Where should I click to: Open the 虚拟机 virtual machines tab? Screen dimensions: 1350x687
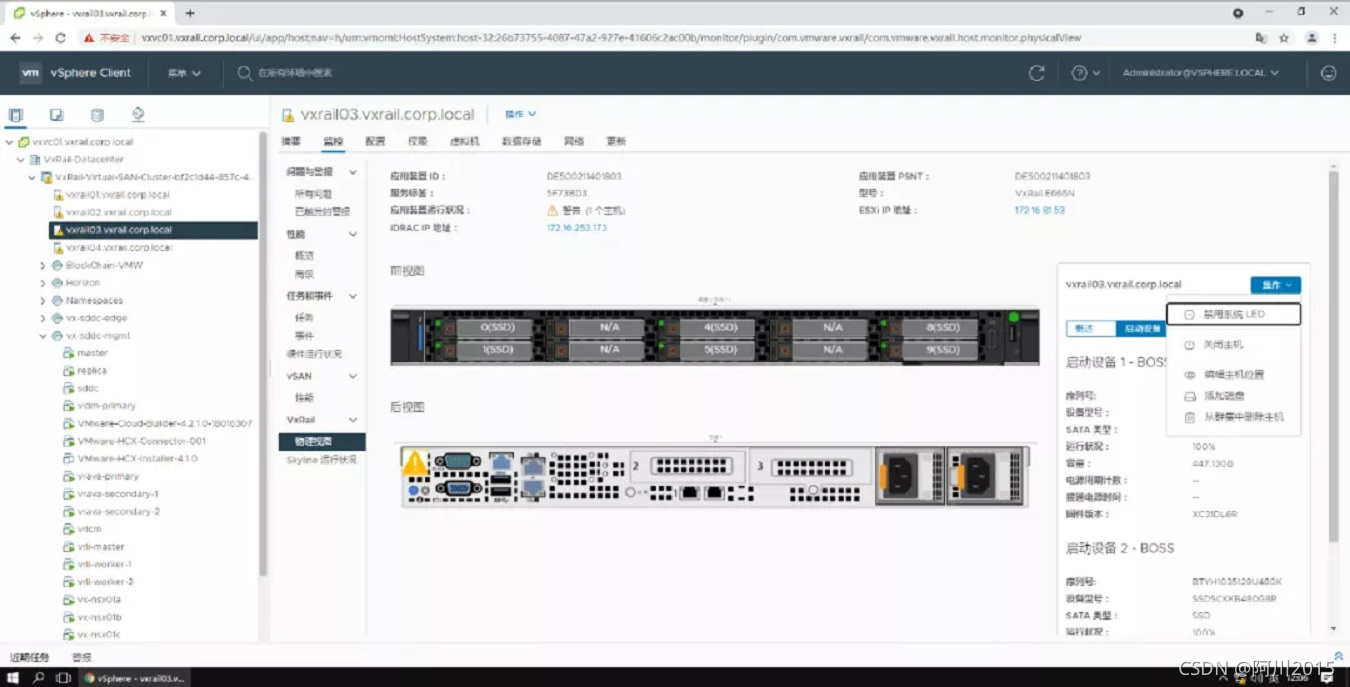(x=464, y=141)
